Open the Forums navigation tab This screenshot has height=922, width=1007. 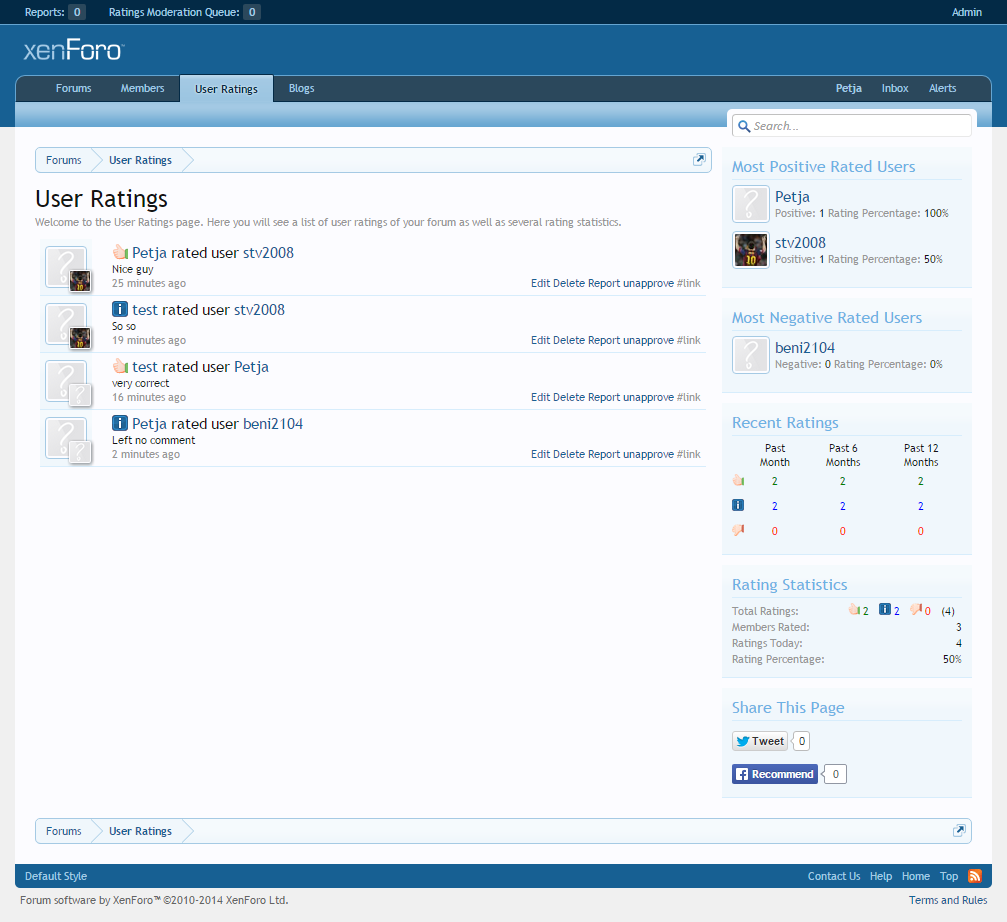(x=73, y=89)
